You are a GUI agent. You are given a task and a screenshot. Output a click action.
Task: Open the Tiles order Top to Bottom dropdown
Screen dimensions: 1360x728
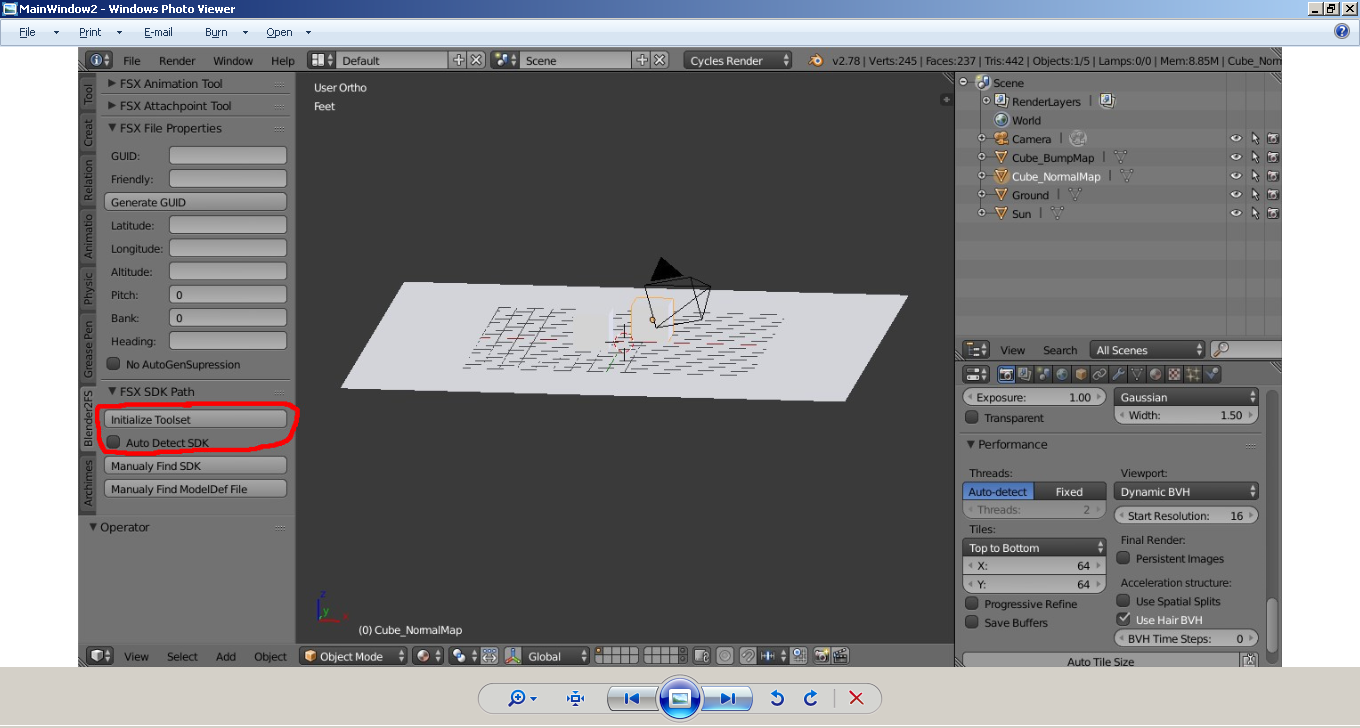[x=1034, y=547]
